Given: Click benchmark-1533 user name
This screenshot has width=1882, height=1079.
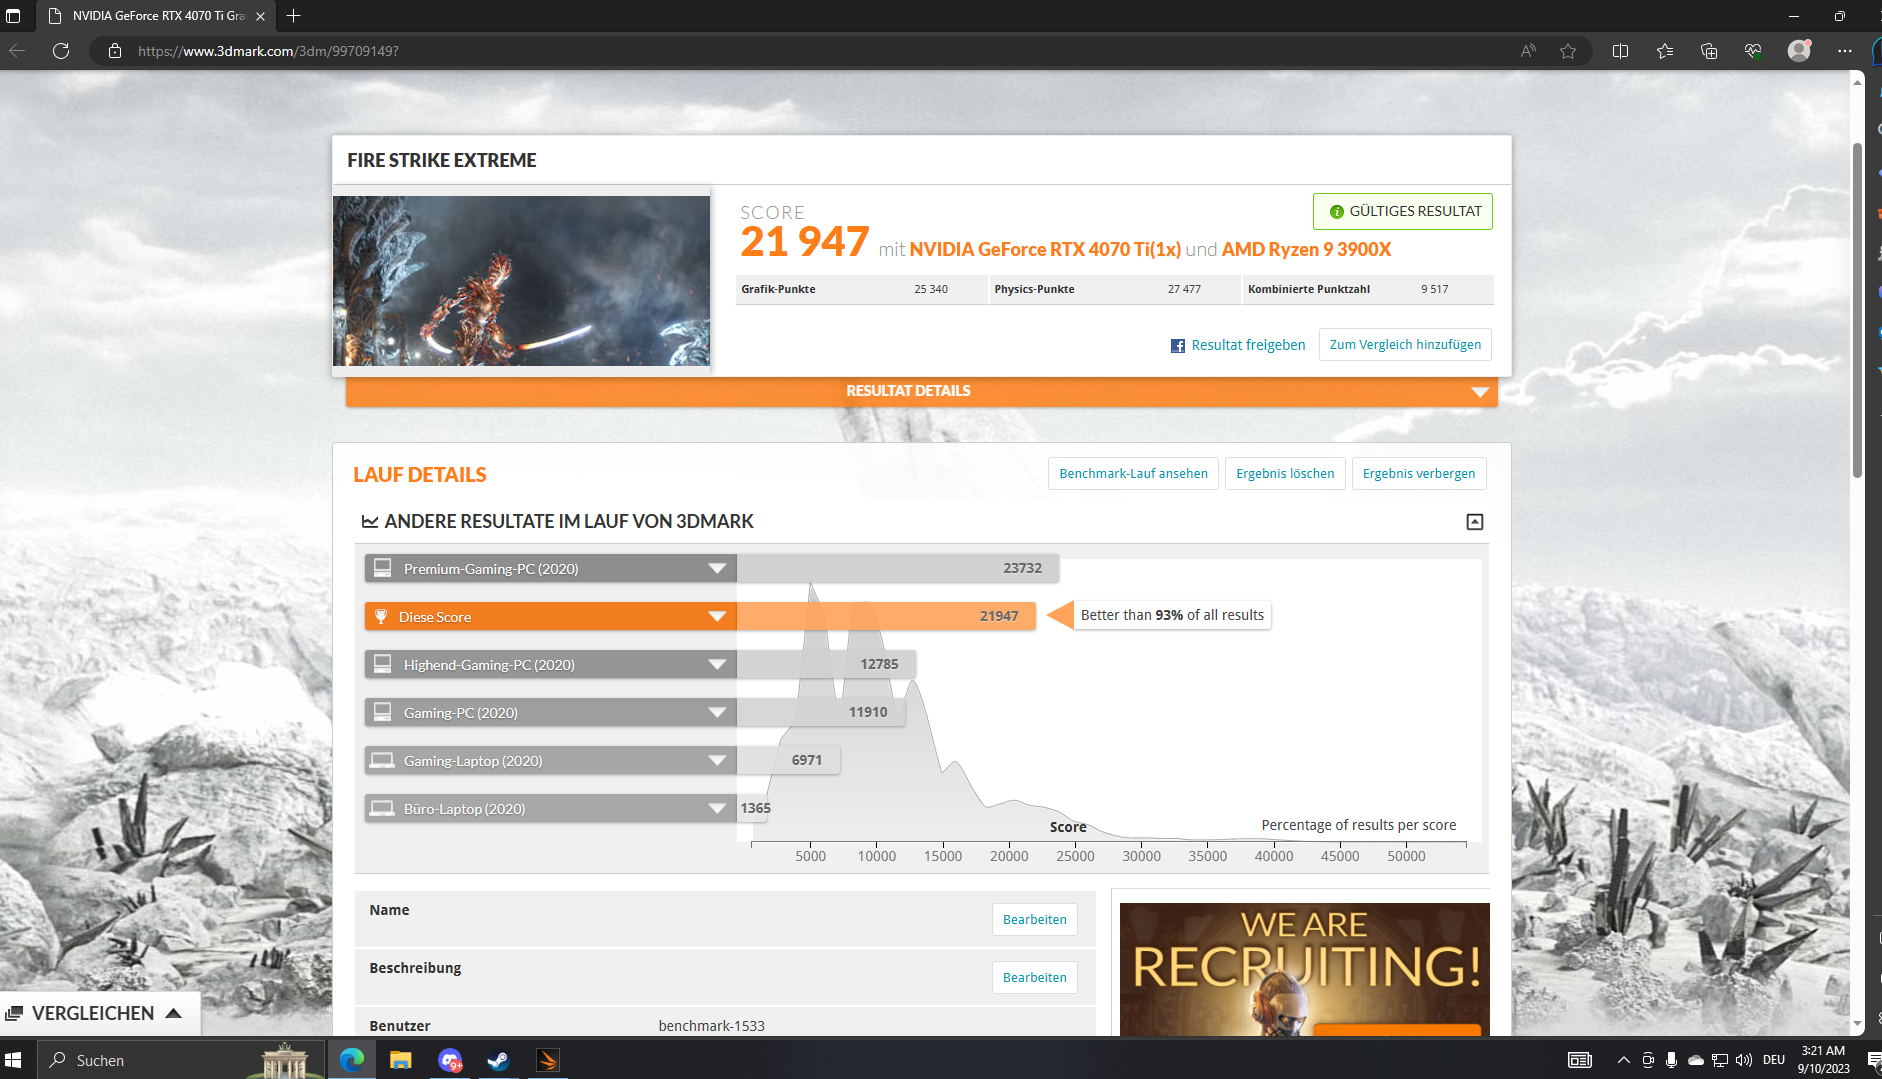Looking at the screenshot, I should (x=711, y=1026).
